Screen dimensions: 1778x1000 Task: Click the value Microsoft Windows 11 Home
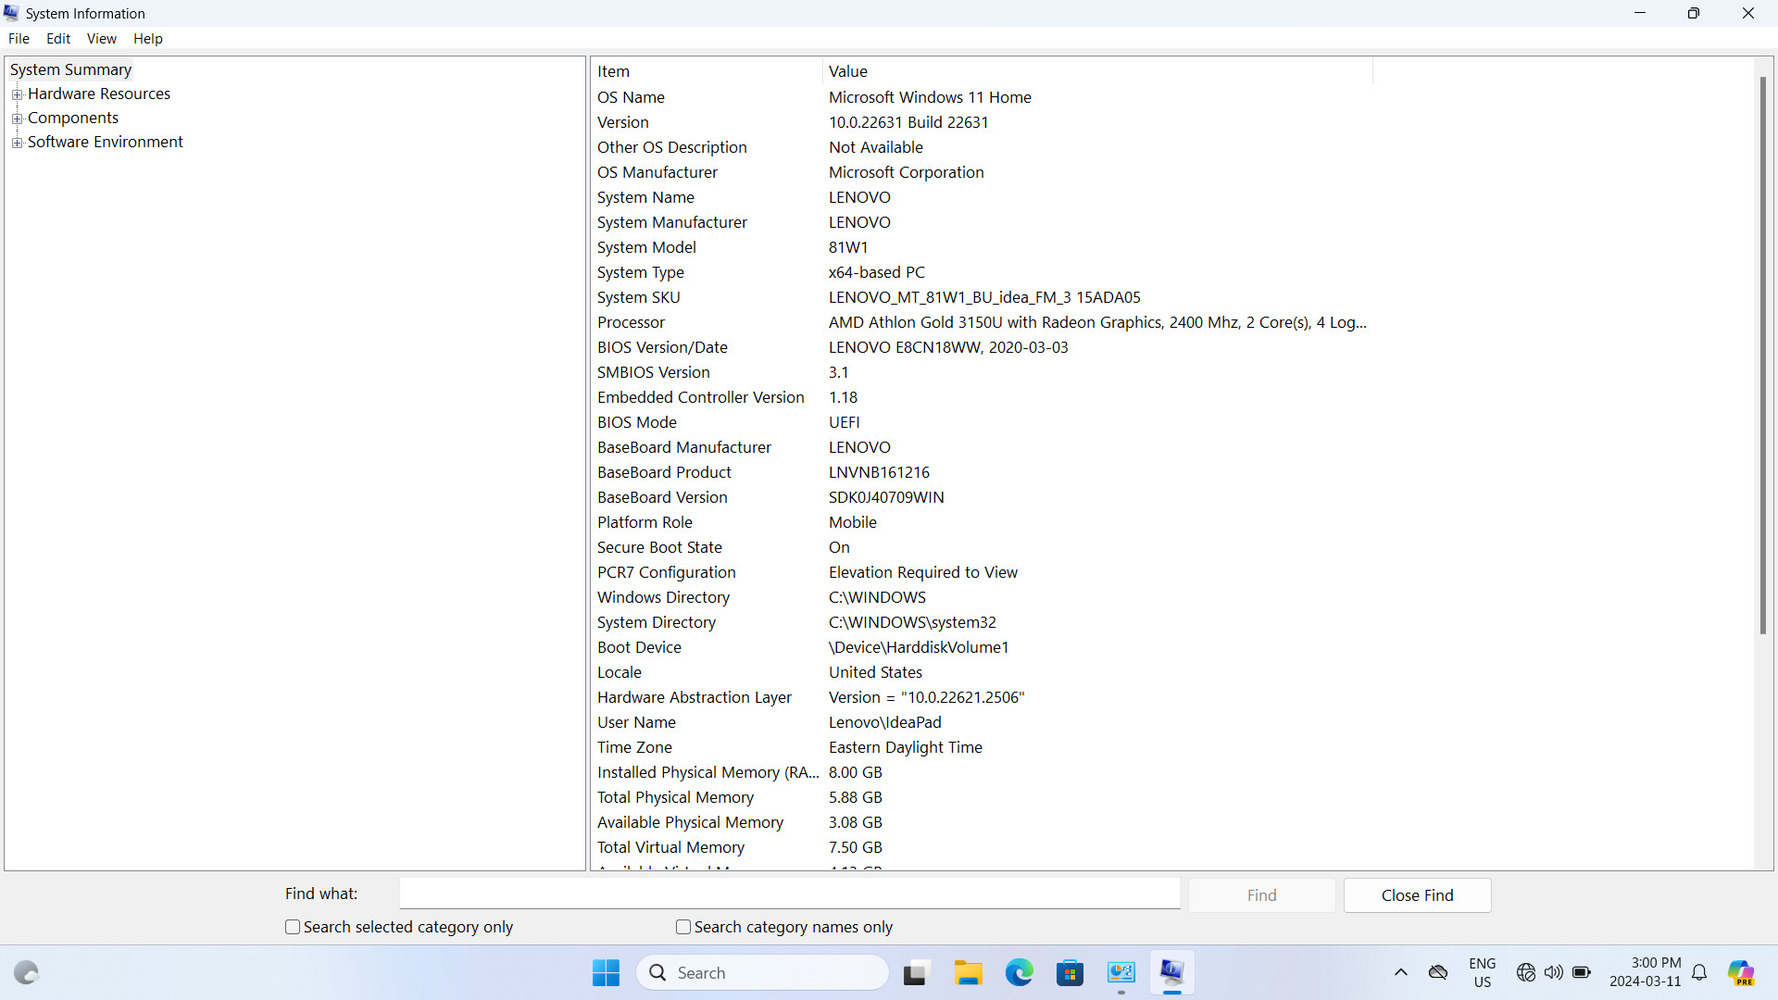tap(930, 97)
